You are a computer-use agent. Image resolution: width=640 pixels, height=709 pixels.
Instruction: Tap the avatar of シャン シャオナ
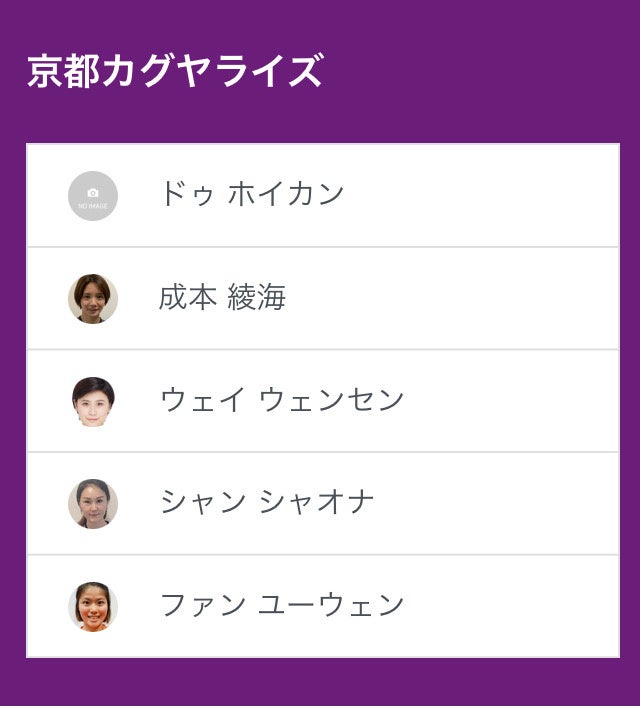pyautogui.click(x=93, y=503)
